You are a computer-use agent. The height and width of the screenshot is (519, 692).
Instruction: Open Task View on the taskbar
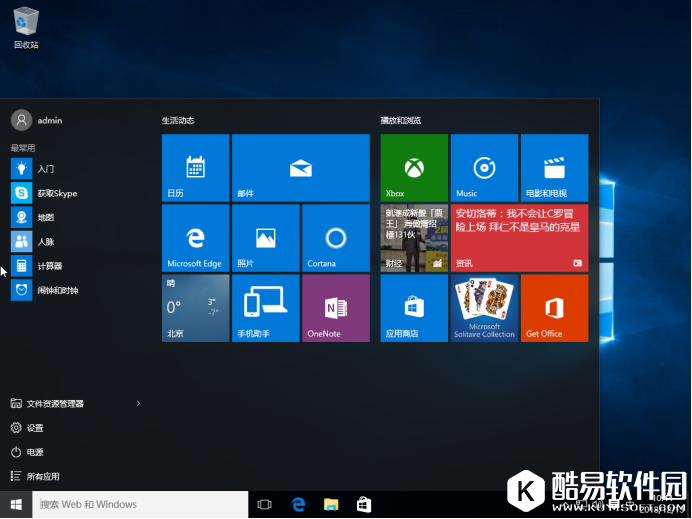pos(265,505)
